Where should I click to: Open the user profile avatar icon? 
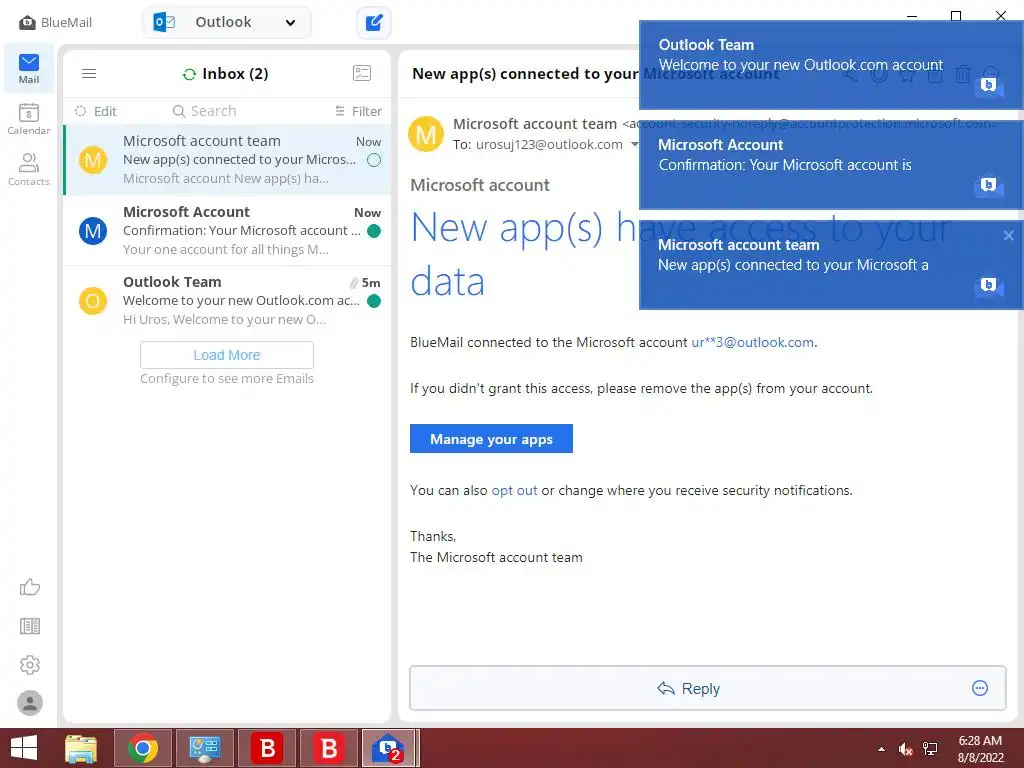29,703
